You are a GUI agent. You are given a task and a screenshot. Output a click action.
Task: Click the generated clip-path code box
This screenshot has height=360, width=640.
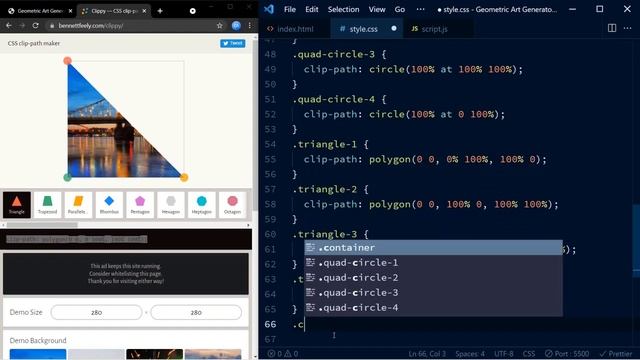click(x=127, y=239)
